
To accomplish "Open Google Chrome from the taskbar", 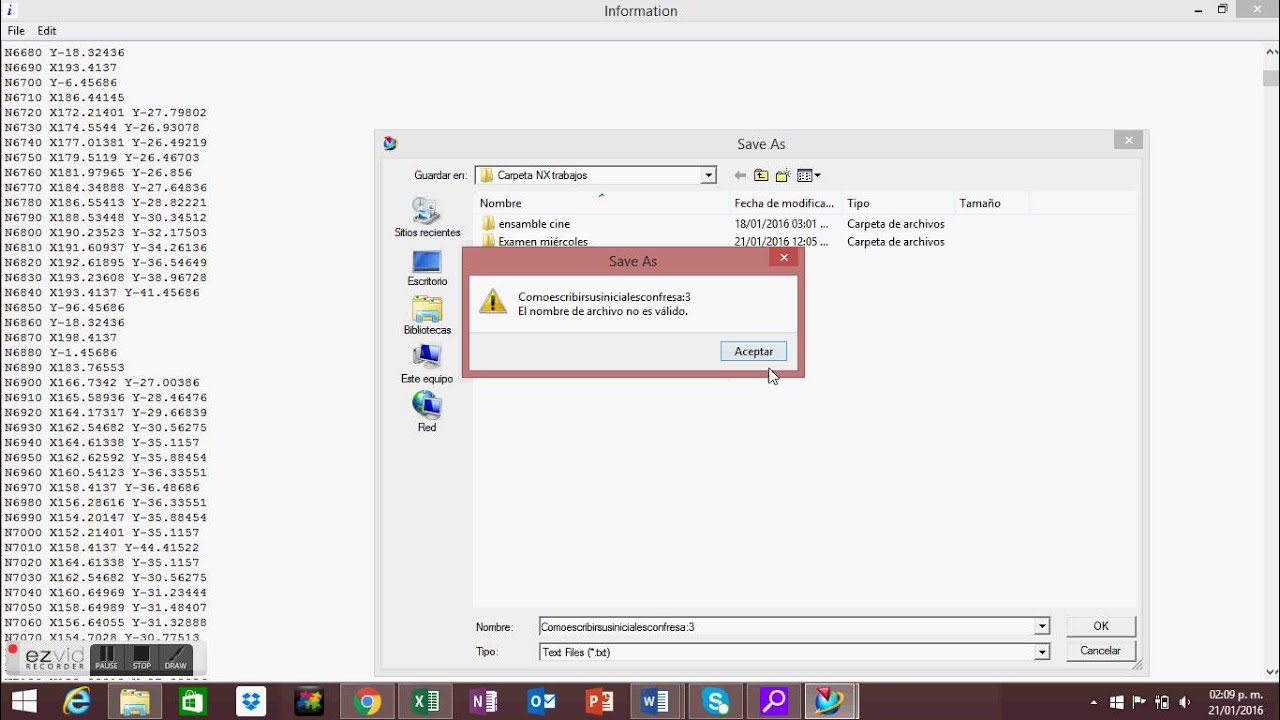I will (367, 702).
